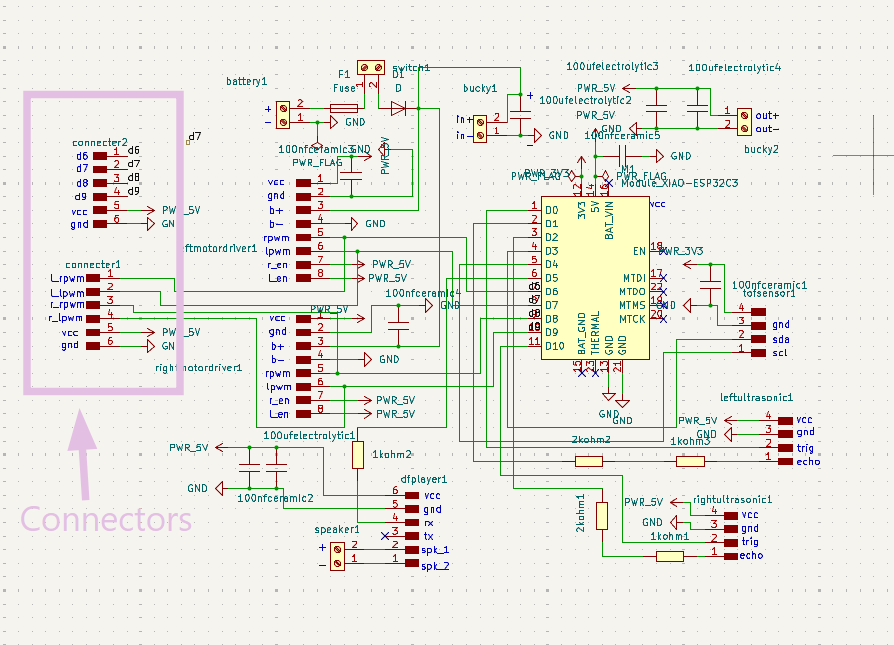Click the leftultrasonic1 reference label

pyautogui.click(x=756, y=397)
